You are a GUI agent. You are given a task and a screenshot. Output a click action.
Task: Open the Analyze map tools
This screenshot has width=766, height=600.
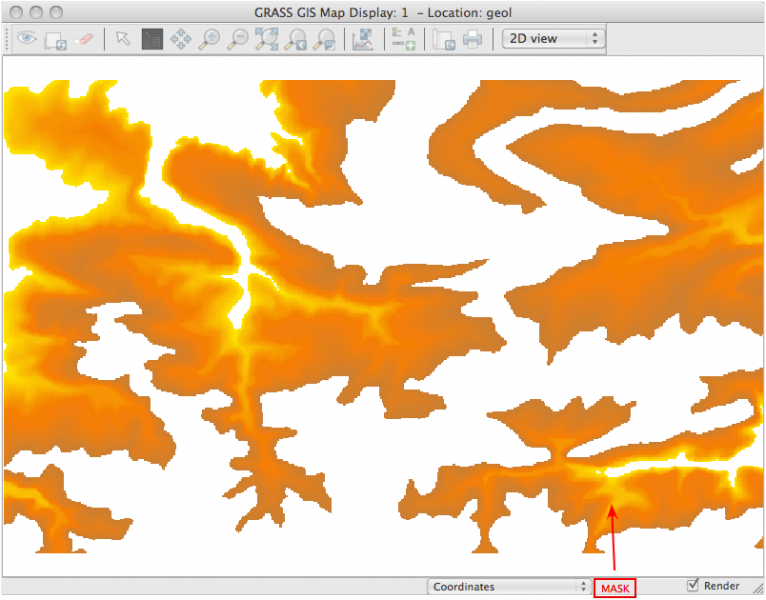362,39
